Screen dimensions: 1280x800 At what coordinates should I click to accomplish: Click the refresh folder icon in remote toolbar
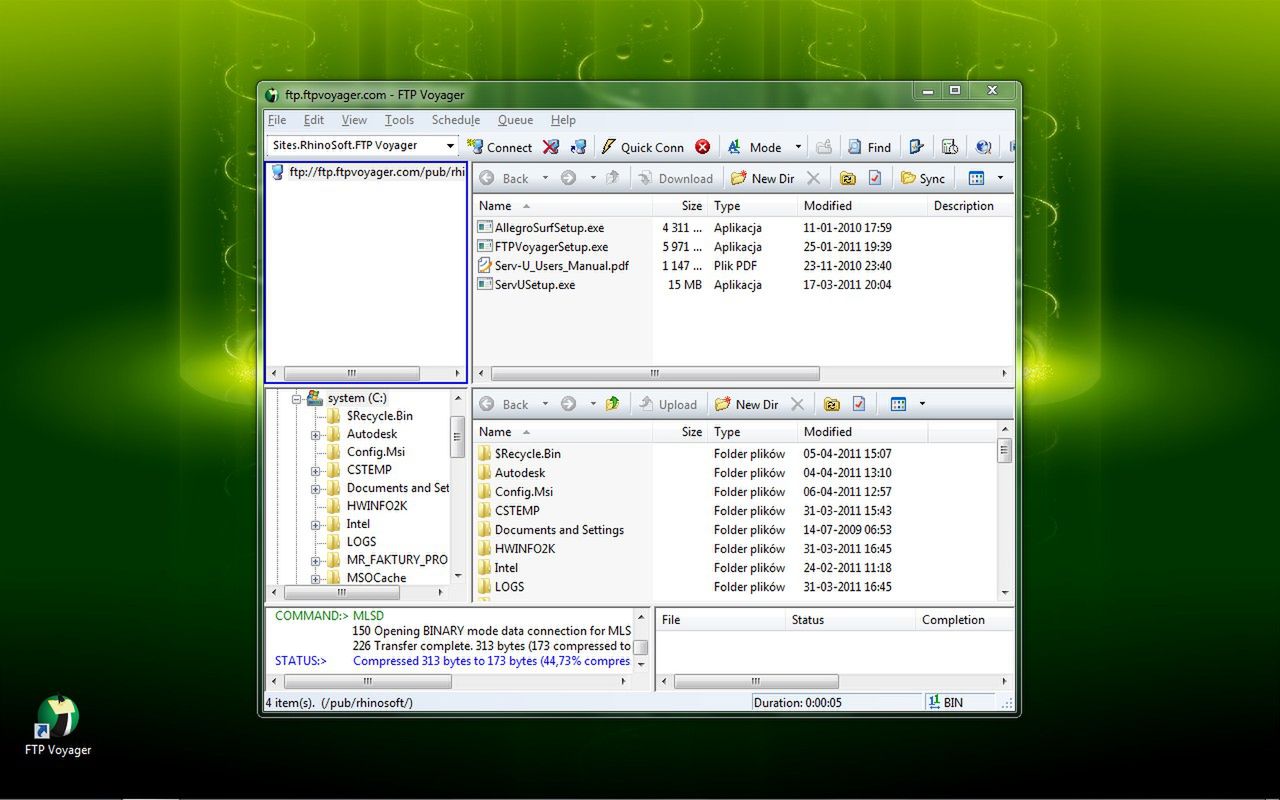click(x=847, y=178)
